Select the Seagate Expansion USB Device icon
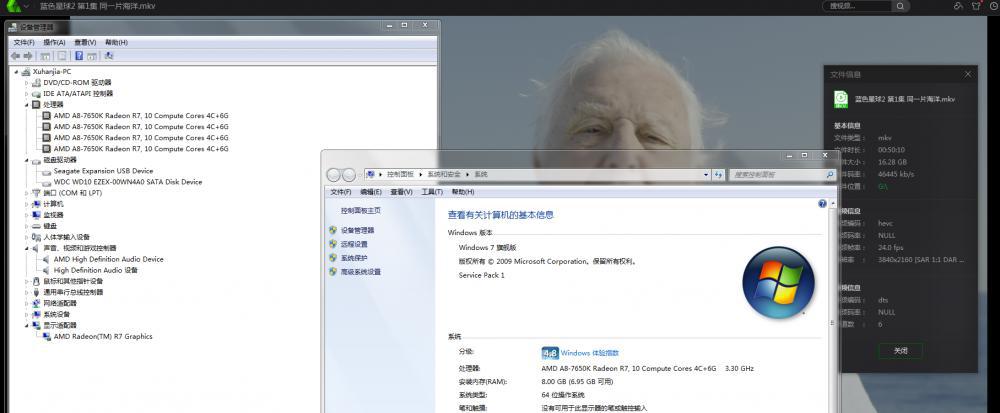The image size is (1000, 413). click(47, 171)
